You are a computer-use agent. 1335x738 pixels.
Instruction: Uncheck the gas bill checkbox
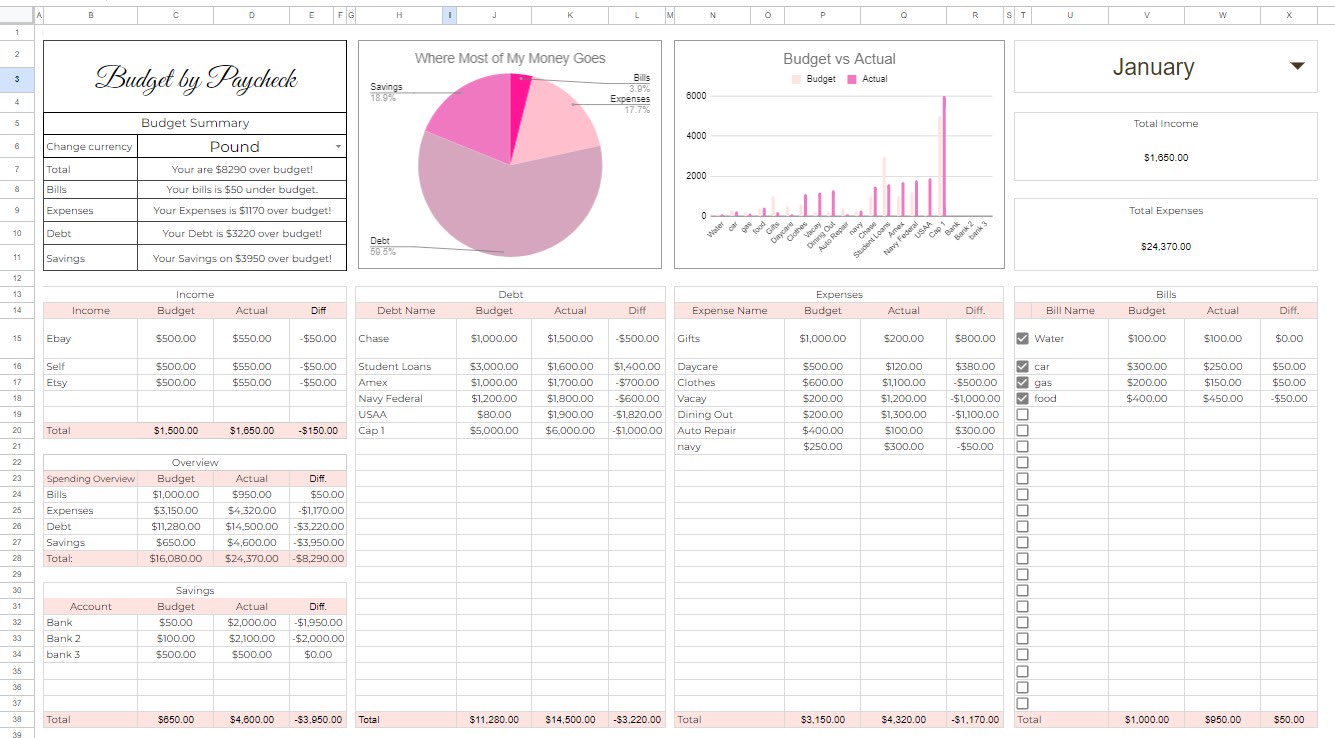click(x=1022, y=383)
